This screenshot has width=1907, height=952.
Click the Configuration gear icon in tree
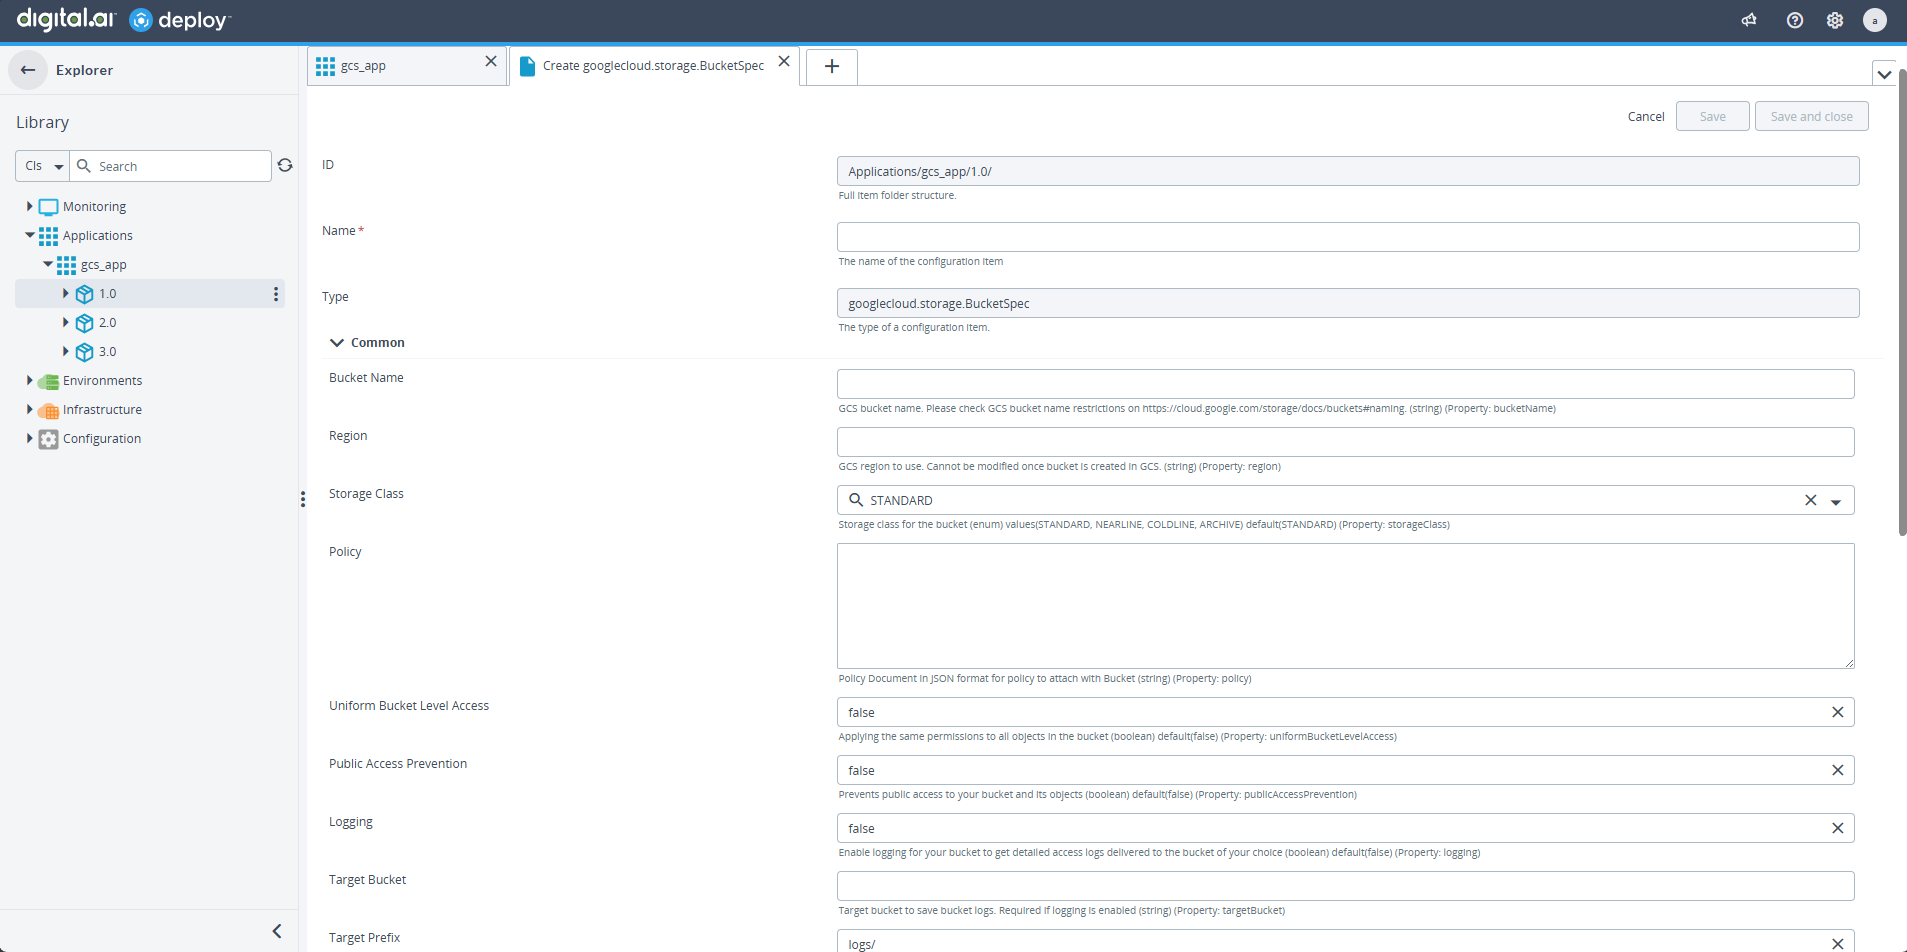[48, 439]
